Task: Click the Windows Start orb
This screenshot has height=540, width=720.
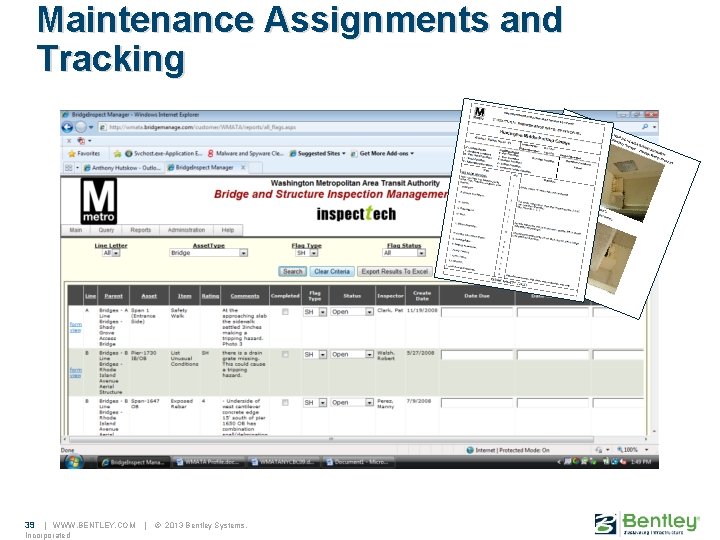Action: (x=73, y=461)
